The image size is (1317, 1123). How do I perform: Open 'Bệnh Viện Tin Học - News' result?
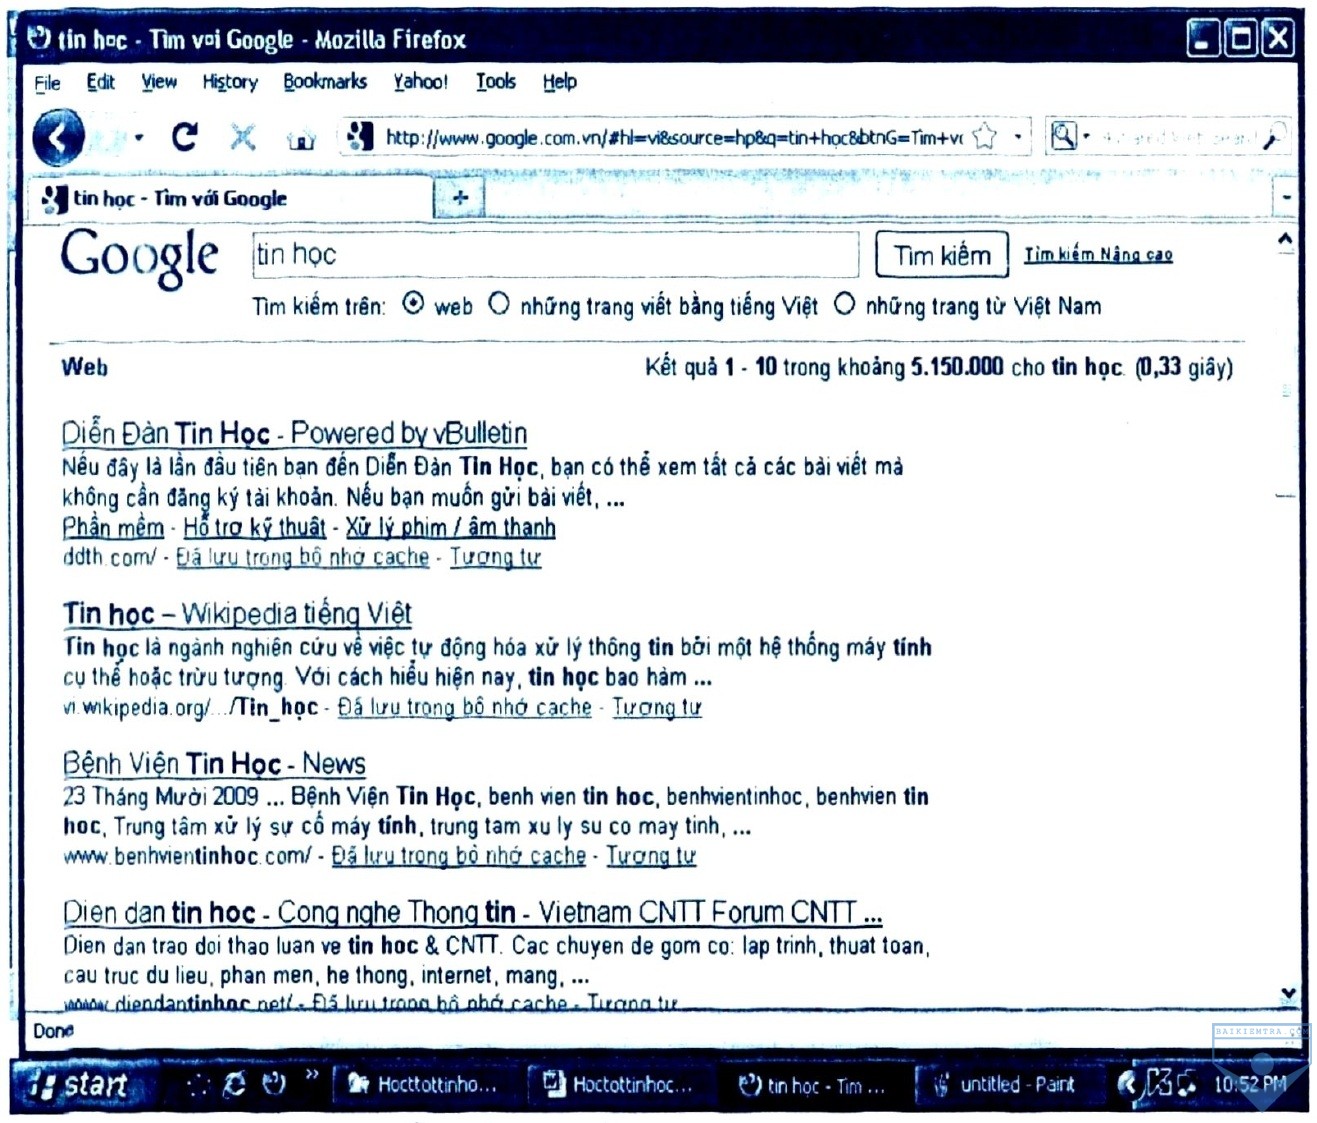point(214,764)
